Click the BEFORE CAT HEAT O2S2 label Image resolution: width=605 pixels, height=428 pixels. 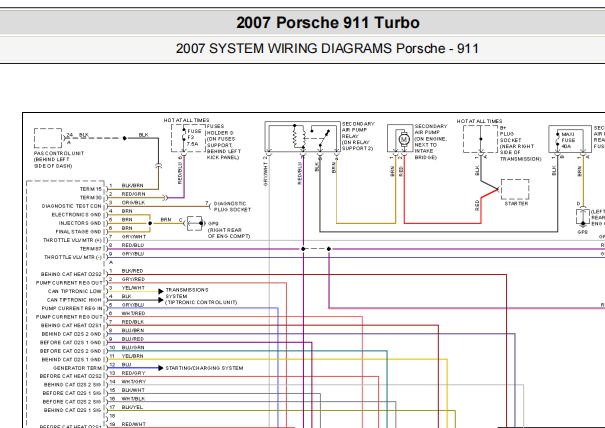click(x=71, y=376)
